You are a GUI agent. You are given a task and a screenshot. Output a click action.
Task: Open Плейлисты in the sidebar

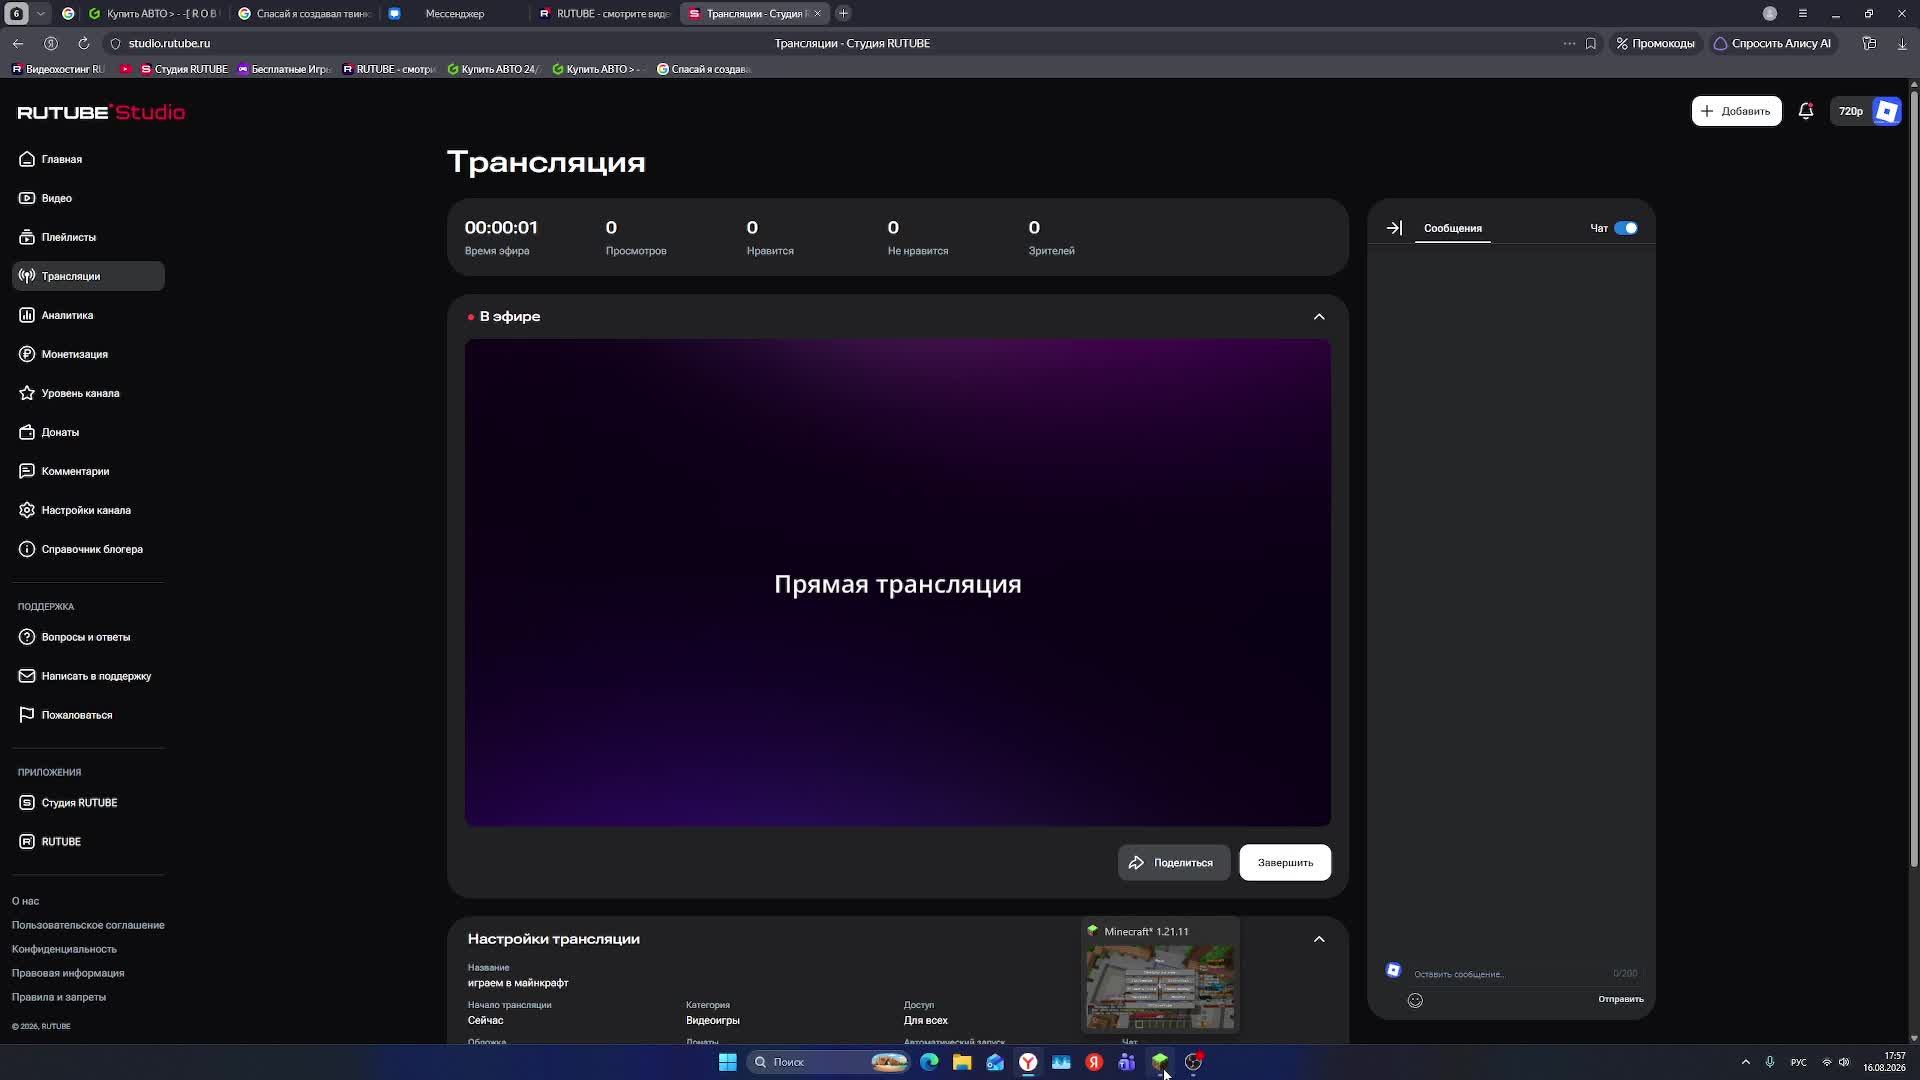coord(88,237)
